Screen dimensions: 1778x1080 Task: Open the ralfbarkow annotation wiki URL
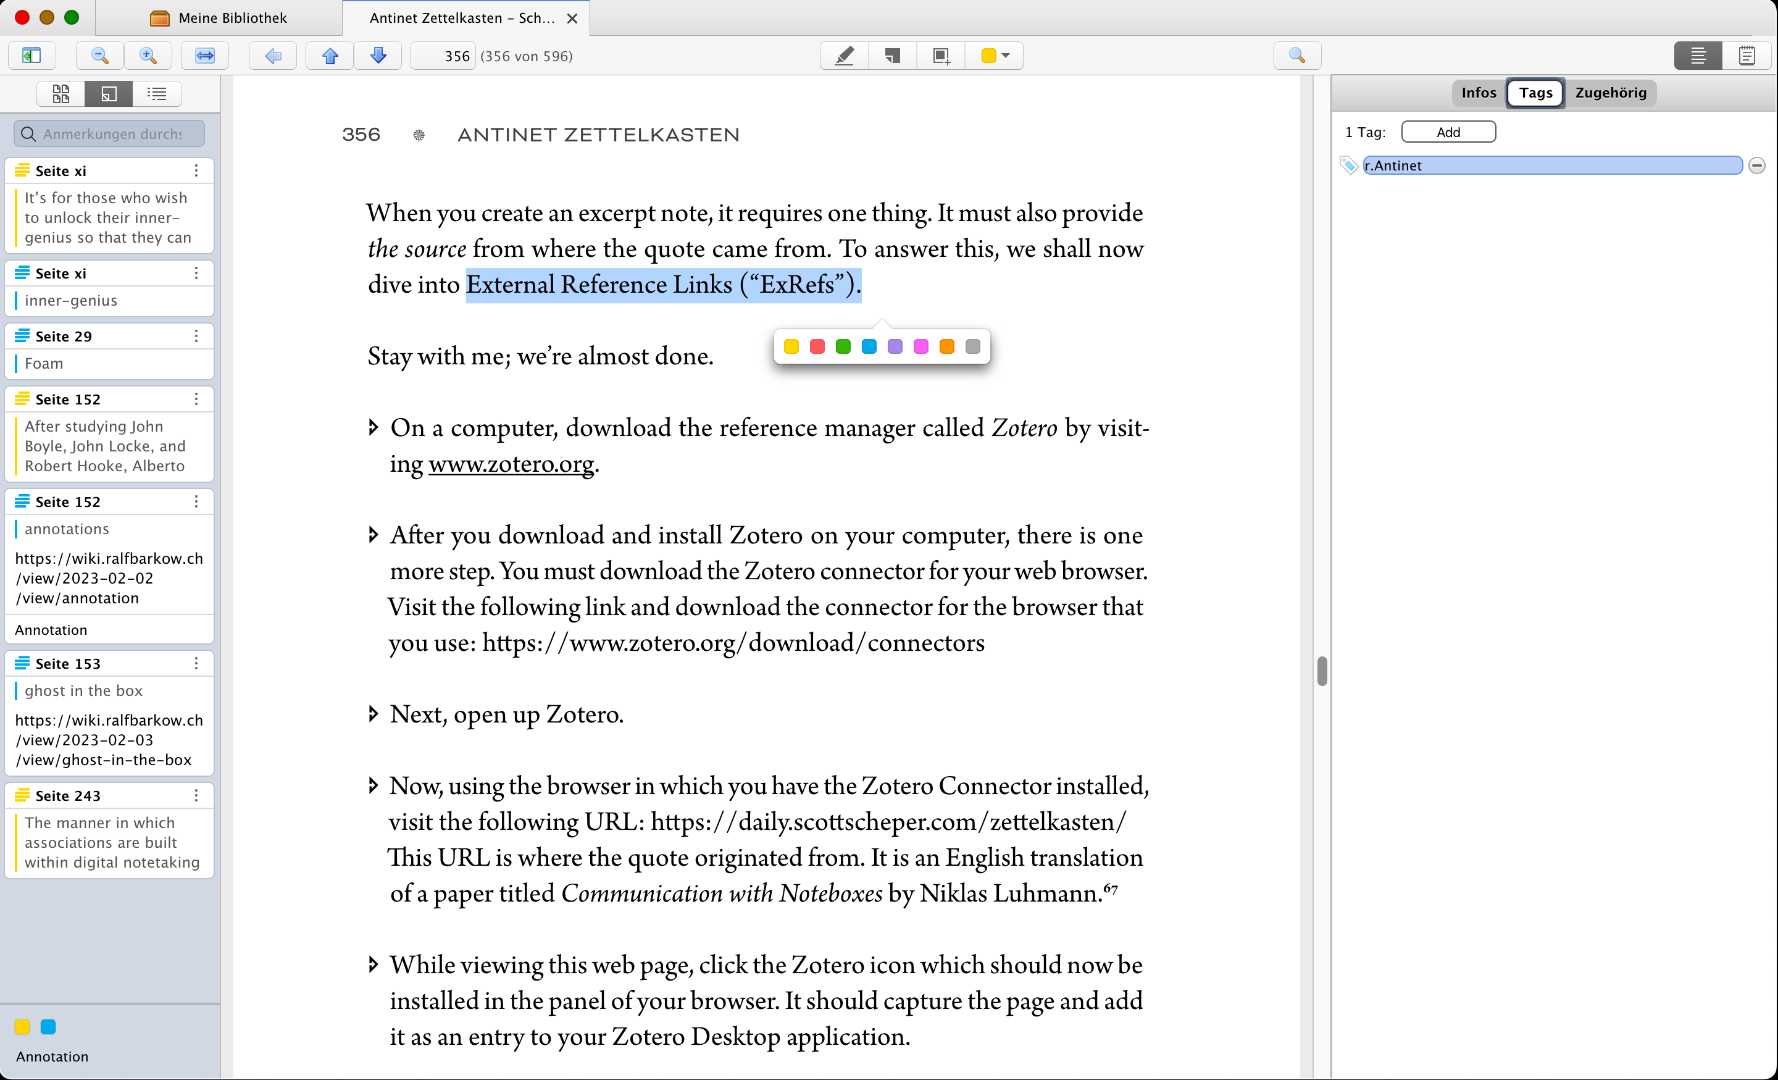[109, 578]
